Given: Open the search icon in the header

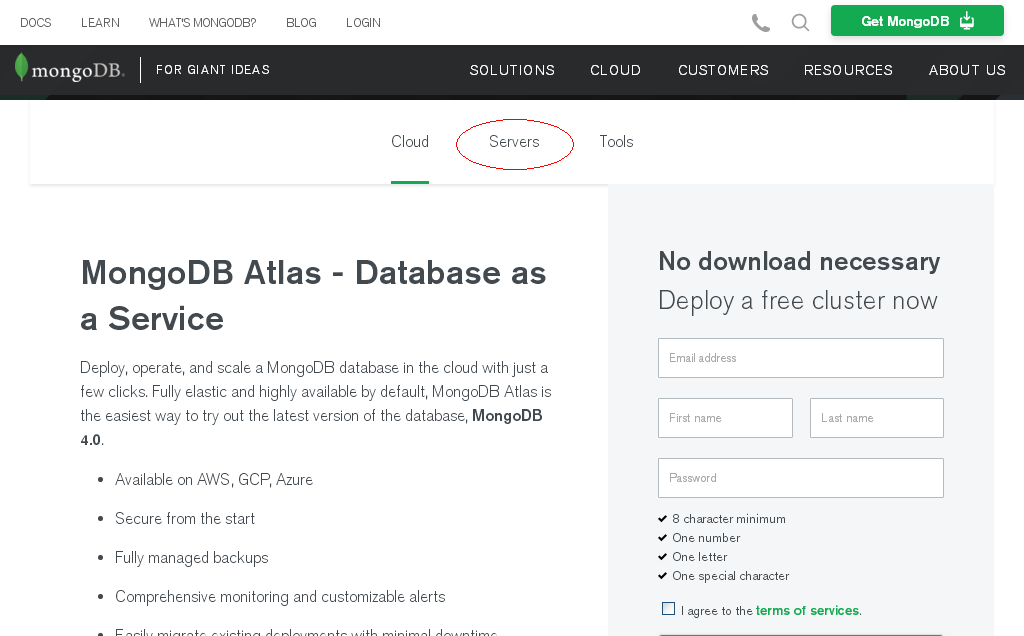Looking at the screenshot, I should pyautogui.click(x=800, y=21).
